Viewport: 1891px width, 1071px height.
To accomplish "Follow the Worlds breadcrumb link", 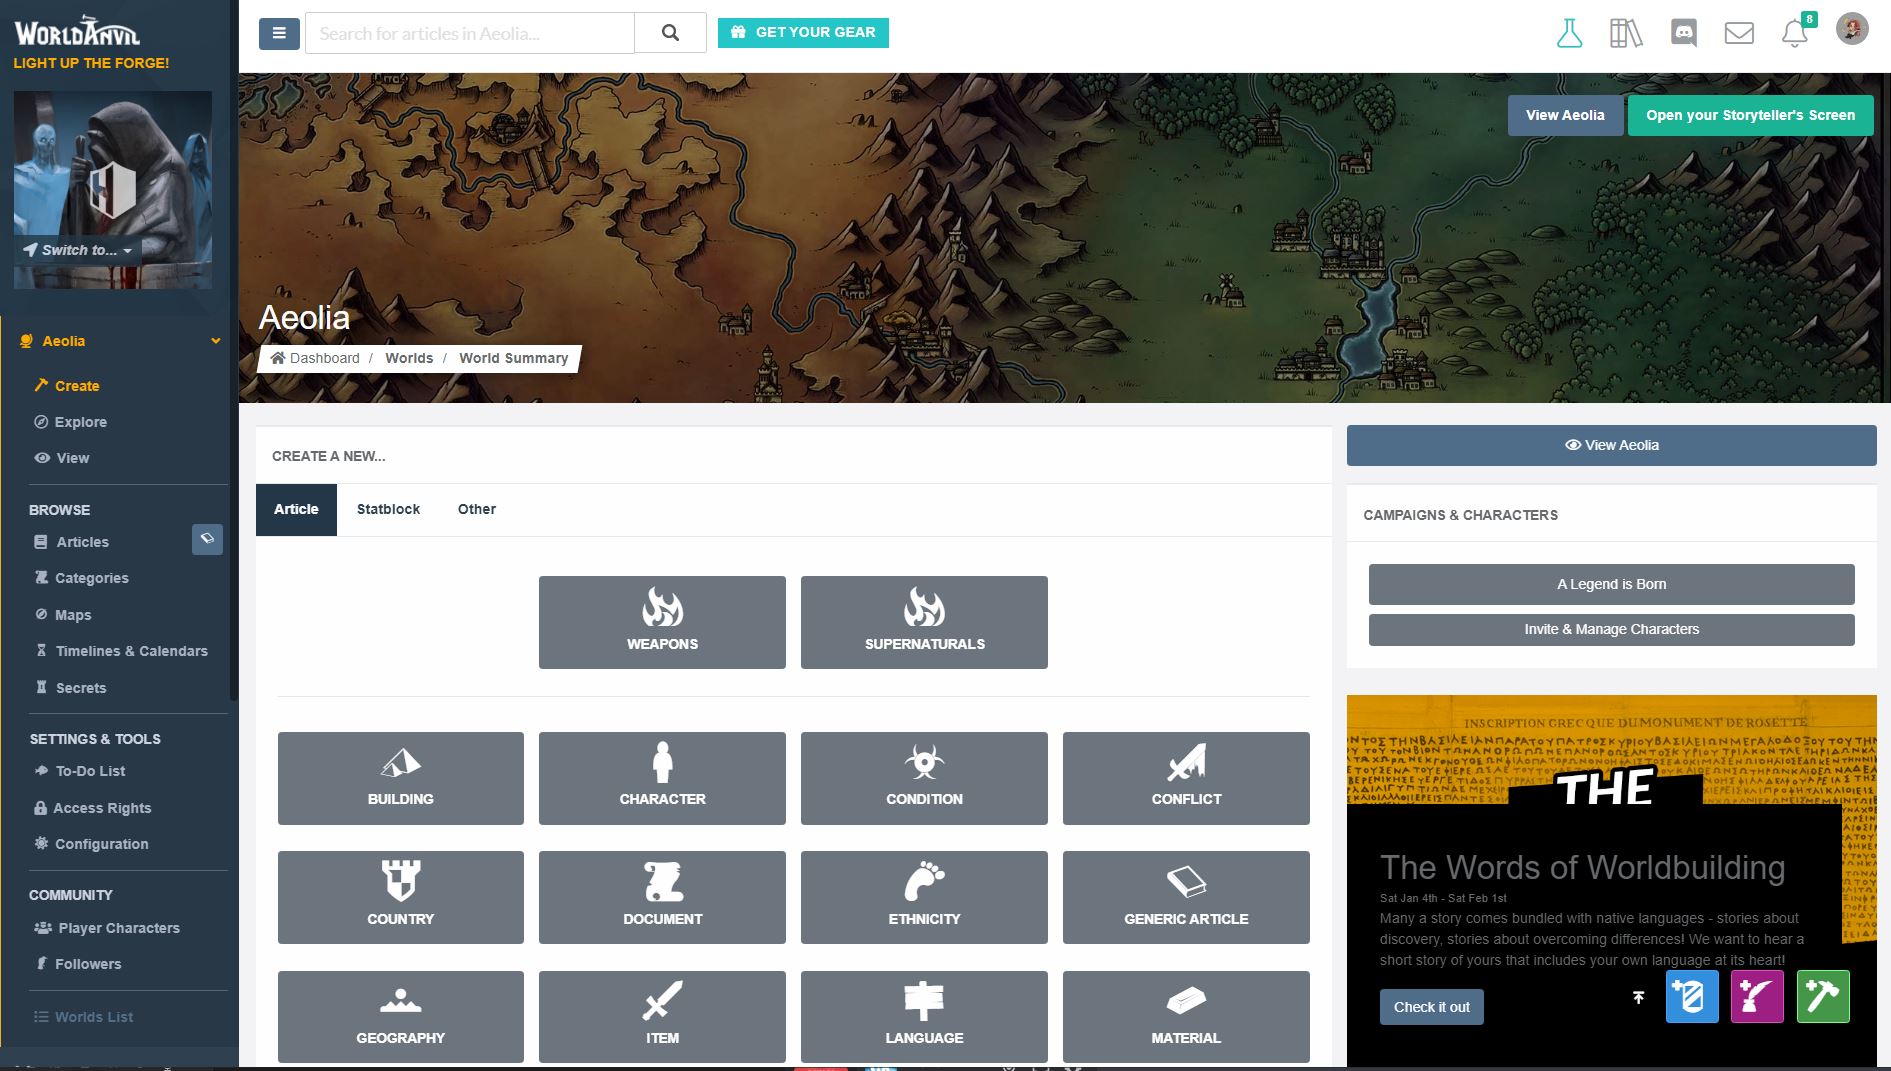I will point(409,358).
